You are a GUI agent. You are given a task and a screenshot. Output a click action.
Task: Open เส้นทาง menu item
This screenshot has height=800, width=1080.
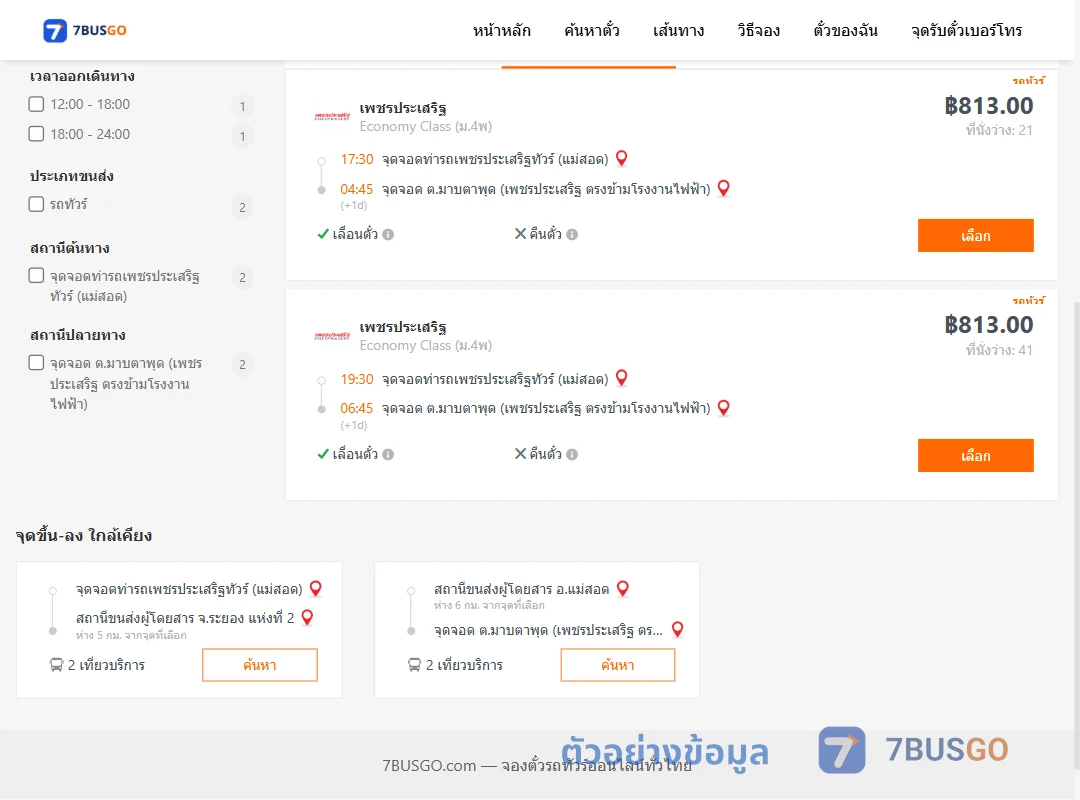pyautogui.click(x=678, y=30)
